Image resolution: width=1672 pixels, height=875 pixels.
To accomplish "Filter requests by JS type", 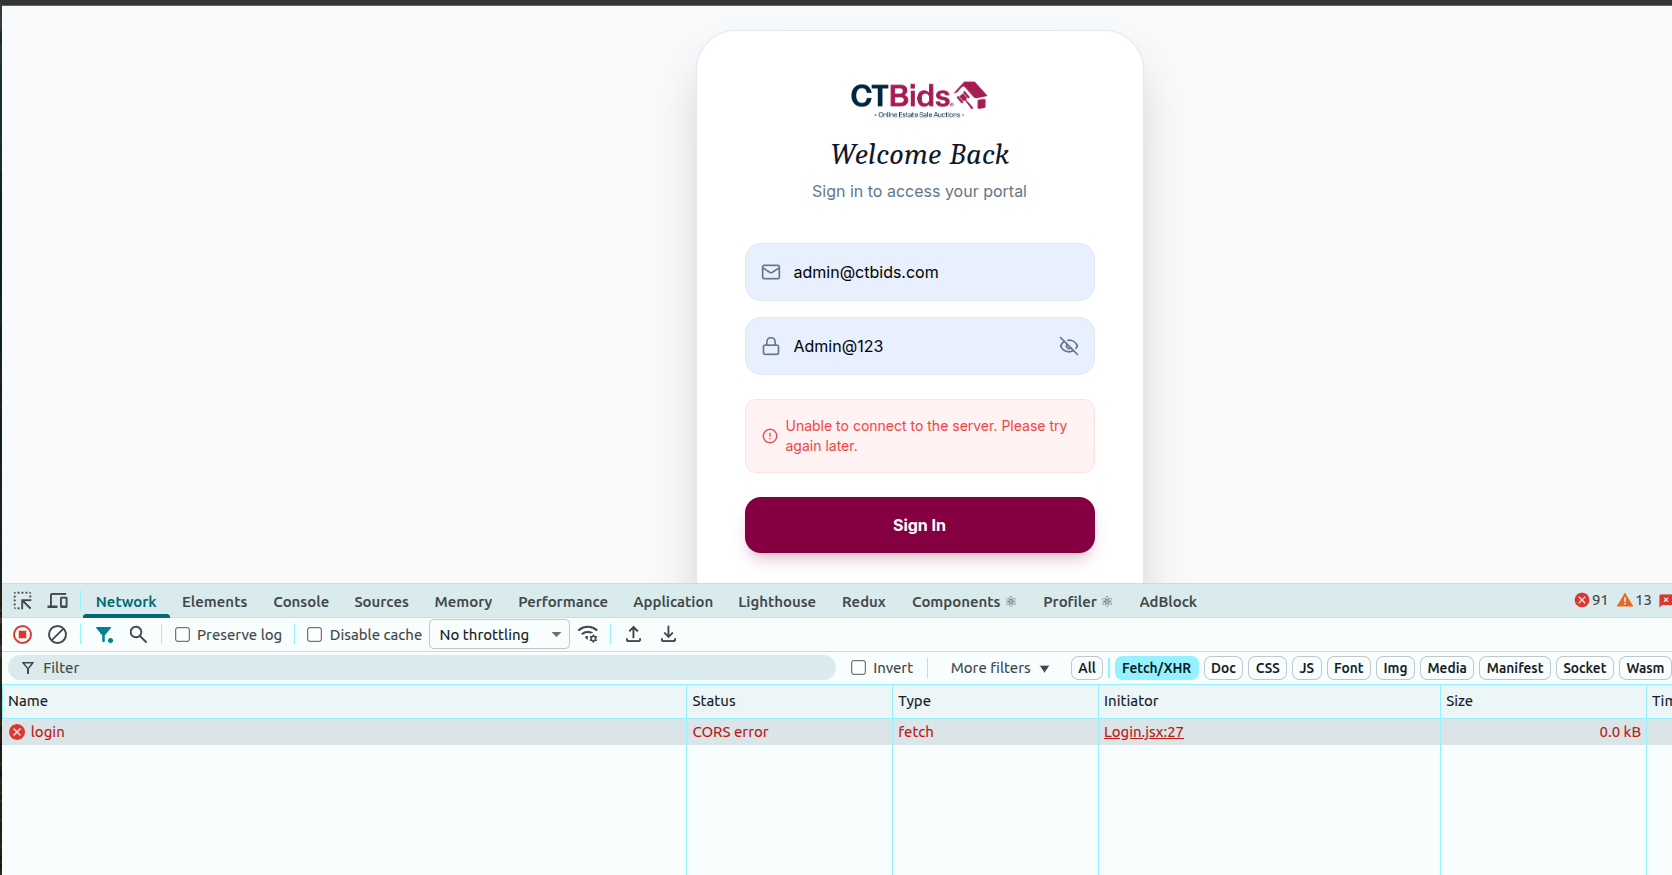I will pyautogui.click(x=1307, y=668).
